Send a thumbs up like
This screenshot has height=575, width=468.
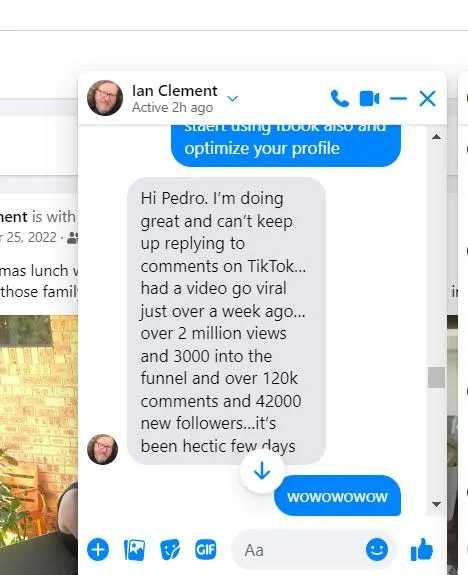pos(422,549)
